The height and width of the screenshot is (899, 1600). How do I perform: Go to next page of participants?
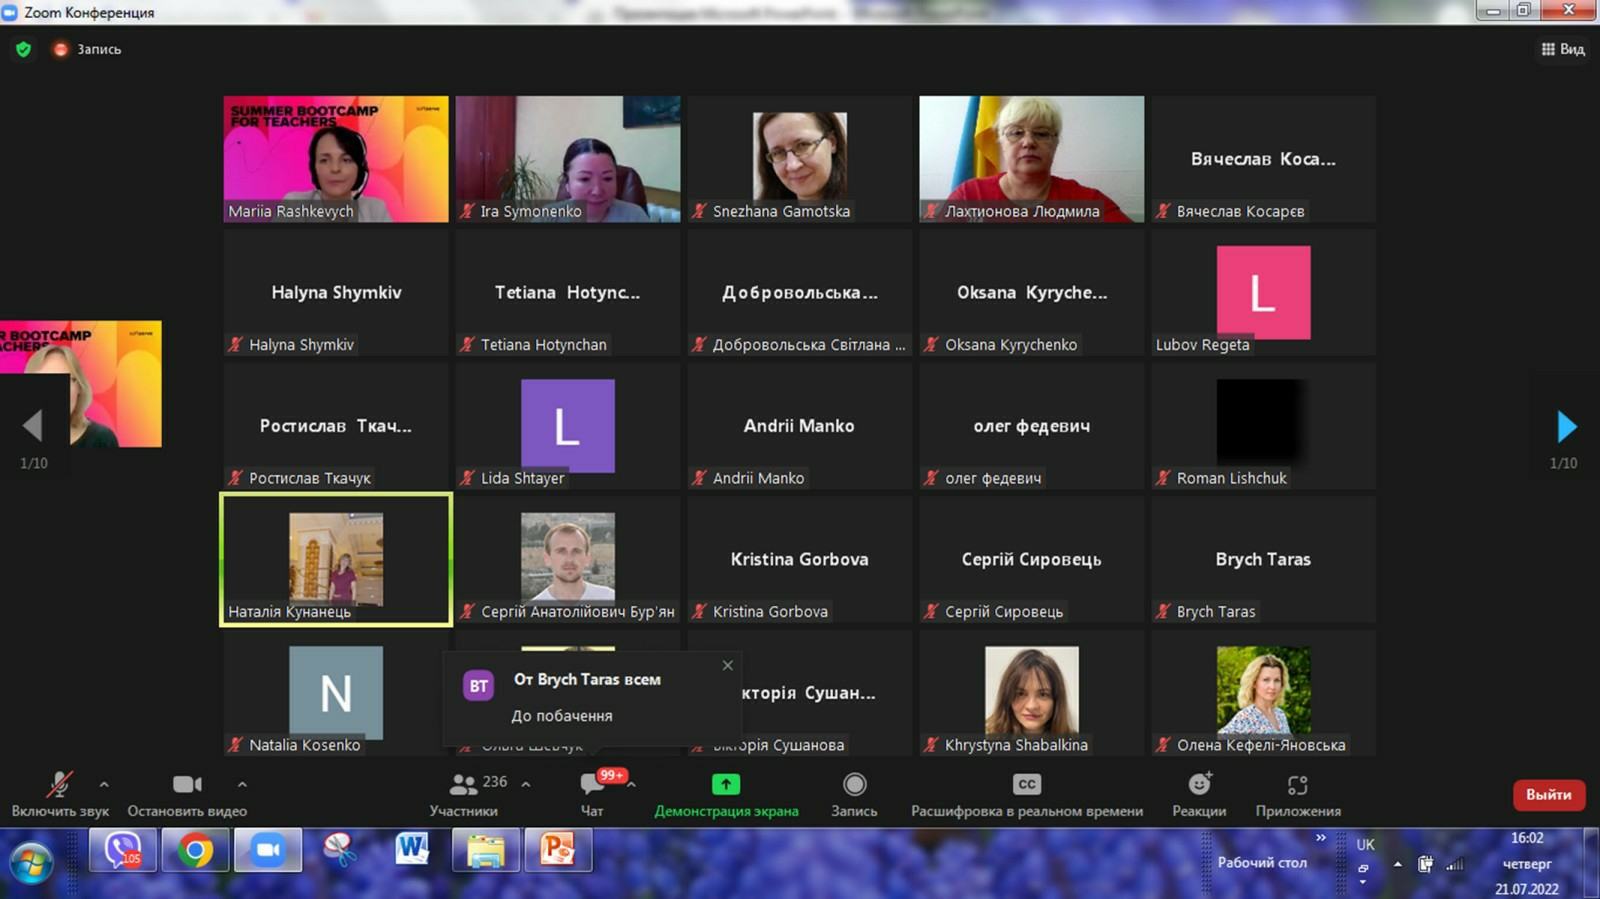coord(1566,427)
